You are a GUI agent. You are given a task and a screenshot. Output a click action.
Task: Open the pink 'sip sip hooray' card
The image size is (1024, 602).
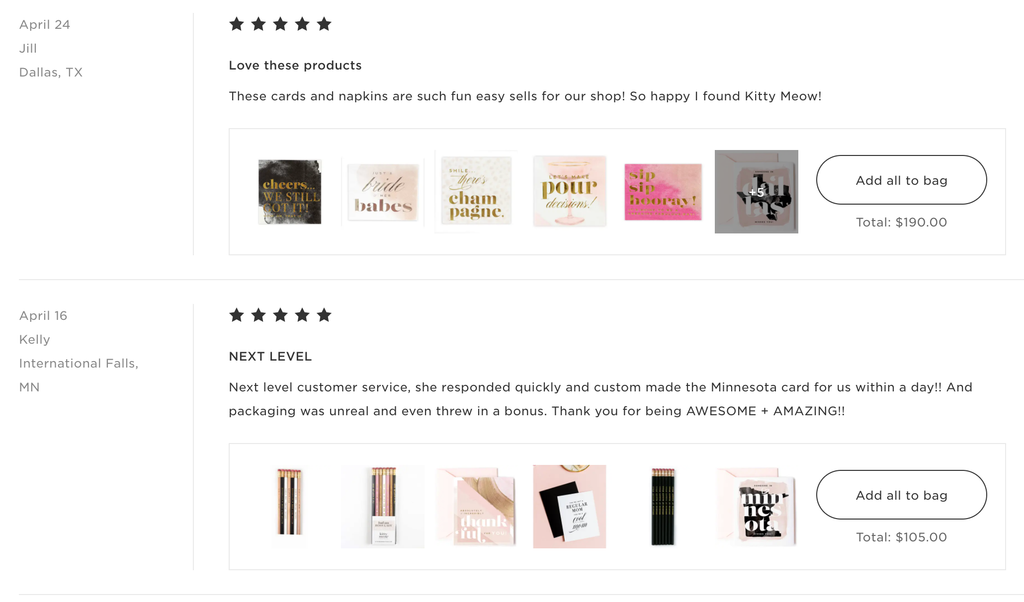[663, 192]
